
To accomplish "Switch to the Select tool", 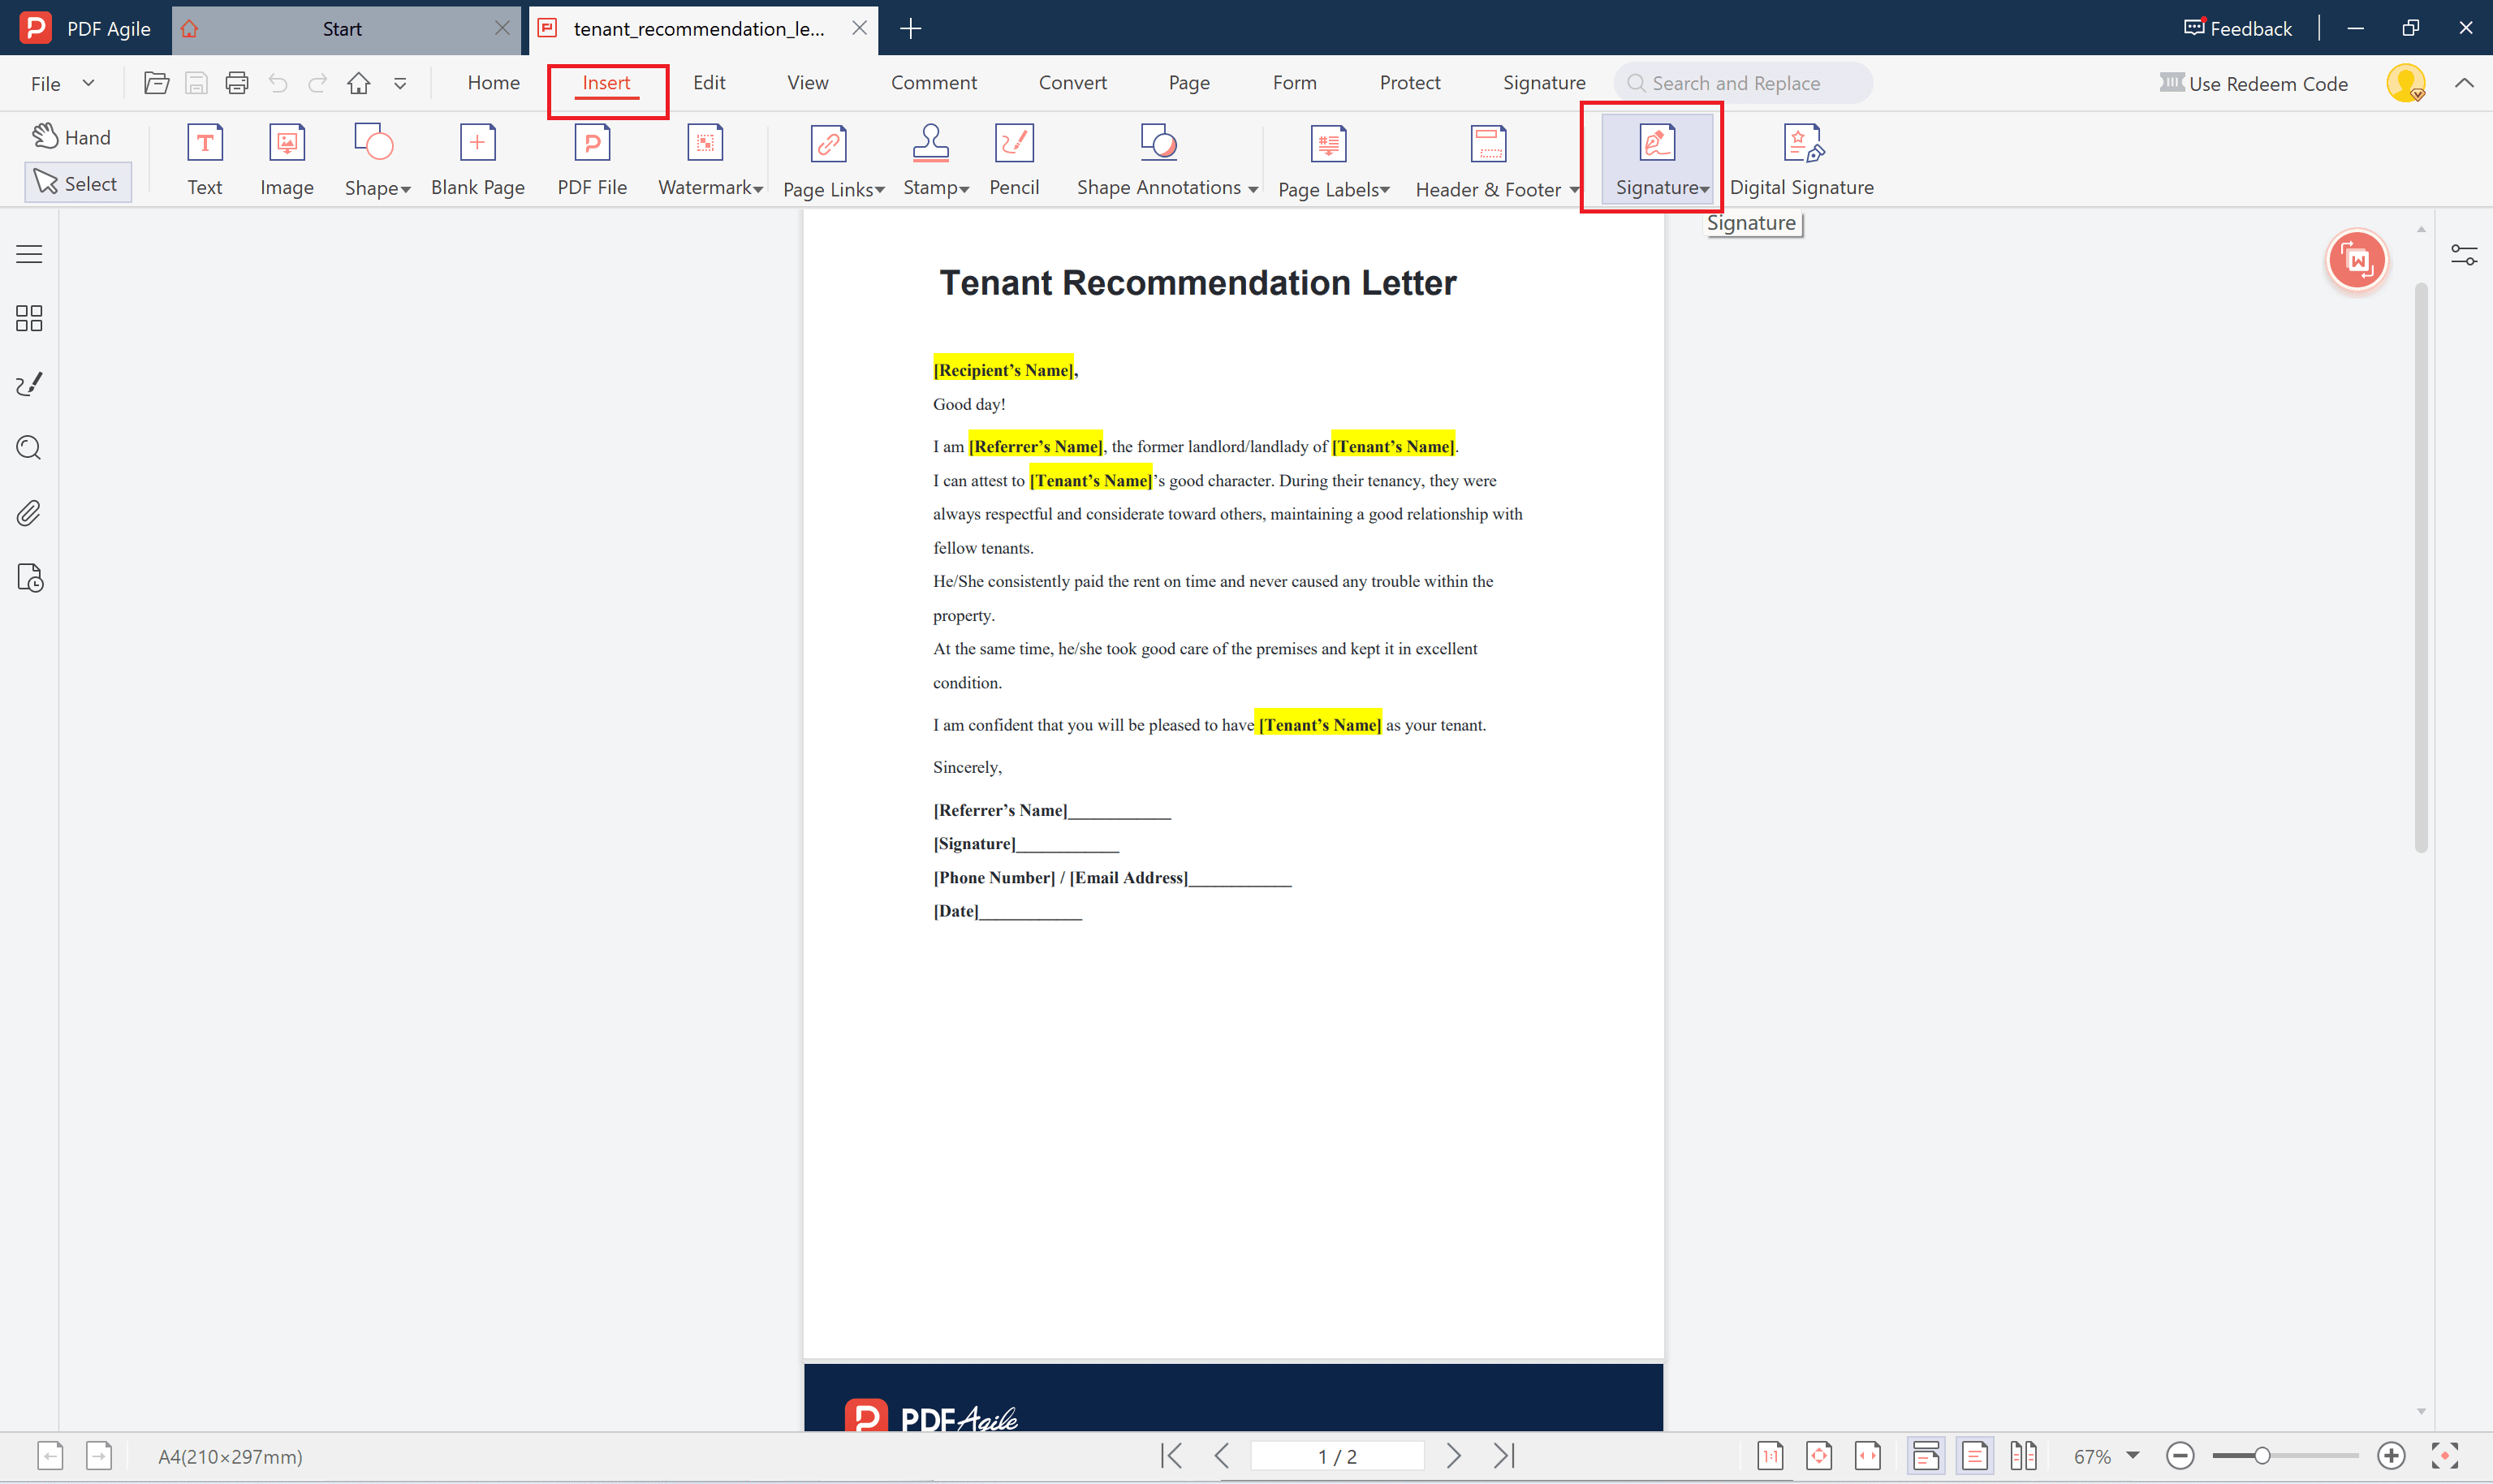I will pos(78,182).
